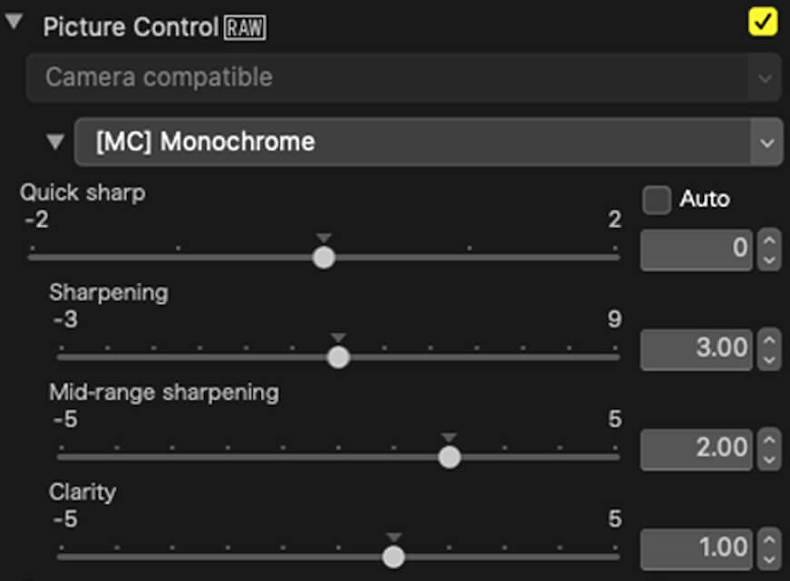790x581 pixels.
Task: Click the Mid-range sharpening slider handle
Action: coord(449,457)
